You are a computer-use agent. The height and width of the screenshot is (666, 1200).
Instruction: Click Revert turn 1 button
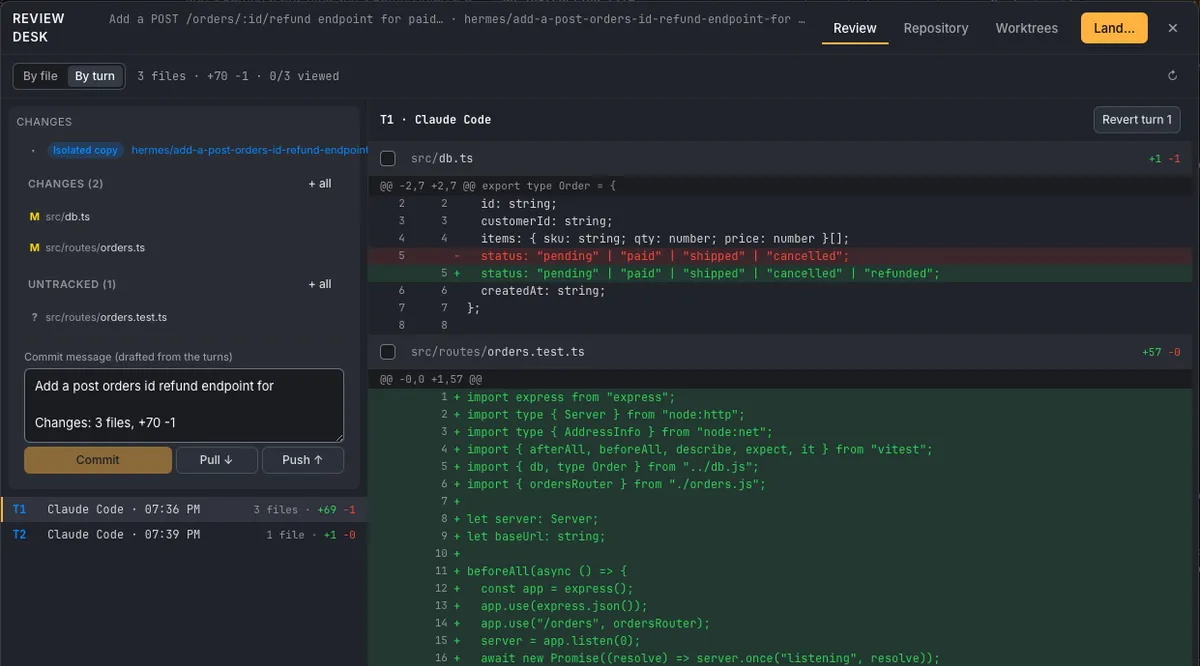pyautogui.click(x=1137, y=119)
